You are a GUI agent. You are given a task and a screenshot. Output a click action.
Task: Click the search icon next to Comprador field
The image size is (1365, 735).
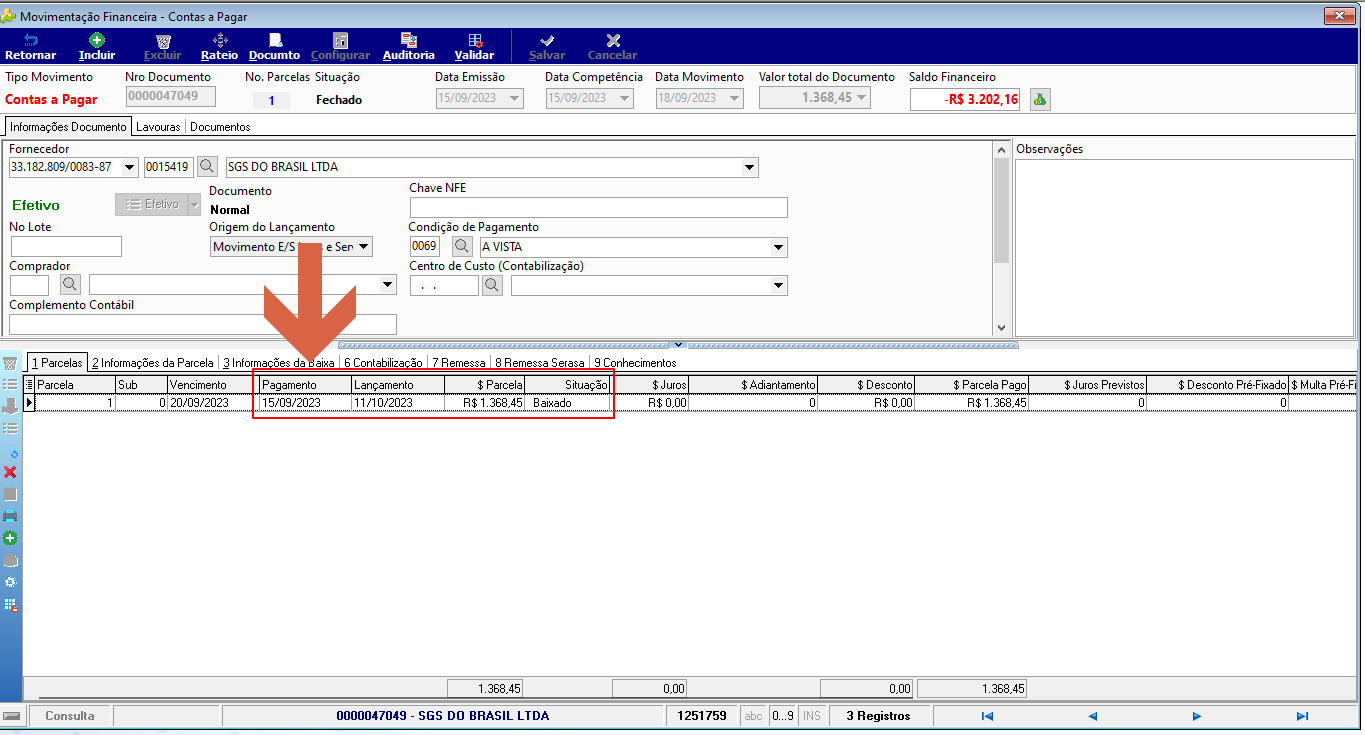tap(70, 285)
